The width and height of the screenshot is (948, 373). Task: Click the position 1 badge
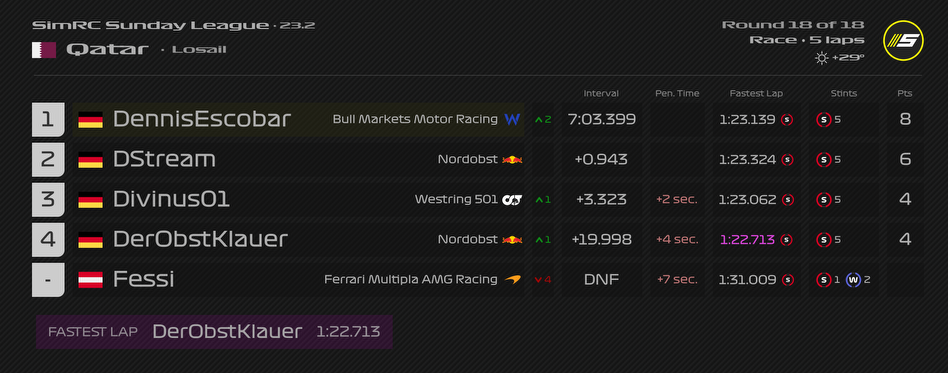tap(48, 120)
